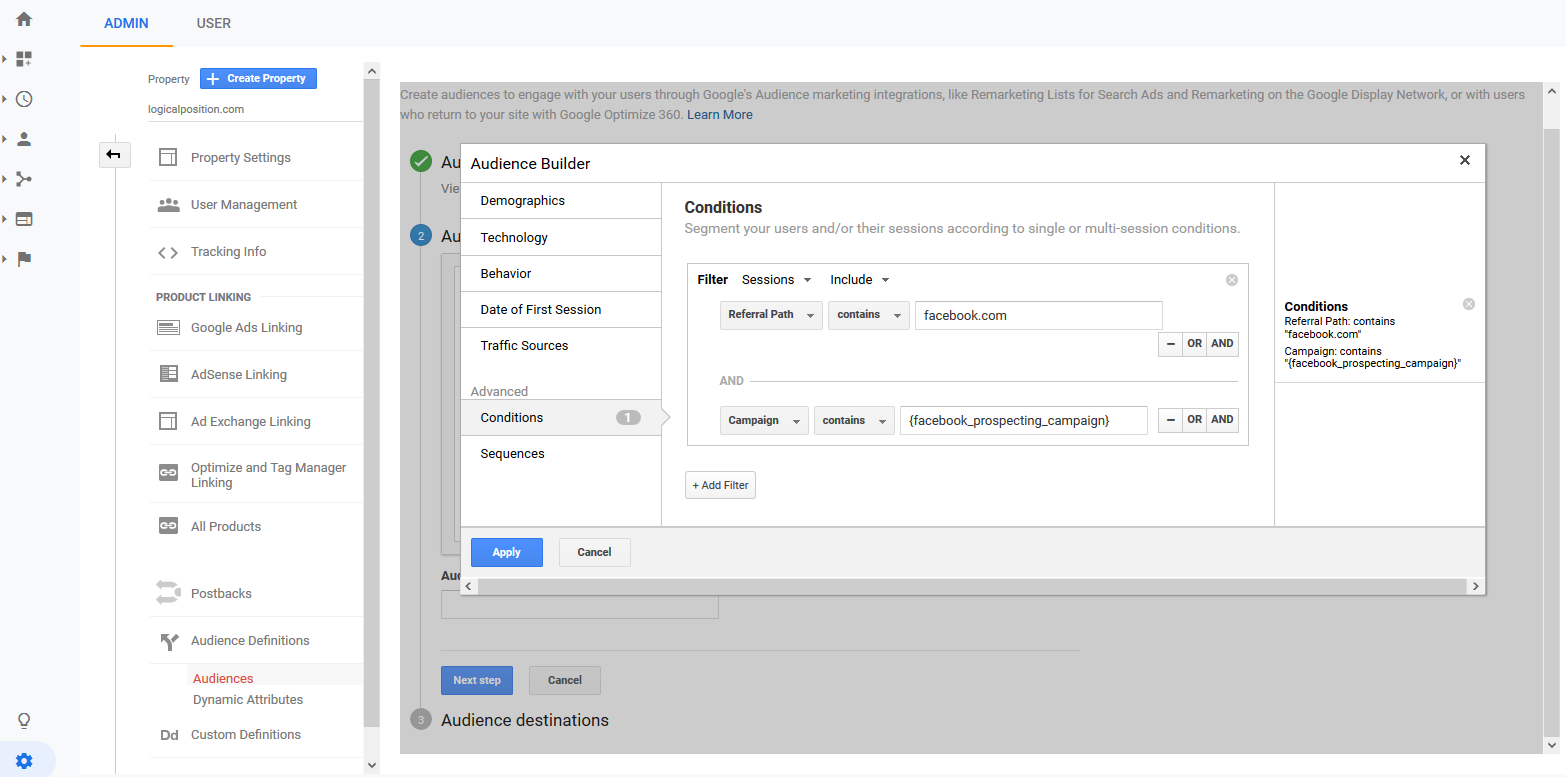
Task: Select Conditions under Advanced
Action: coord(561,417)
